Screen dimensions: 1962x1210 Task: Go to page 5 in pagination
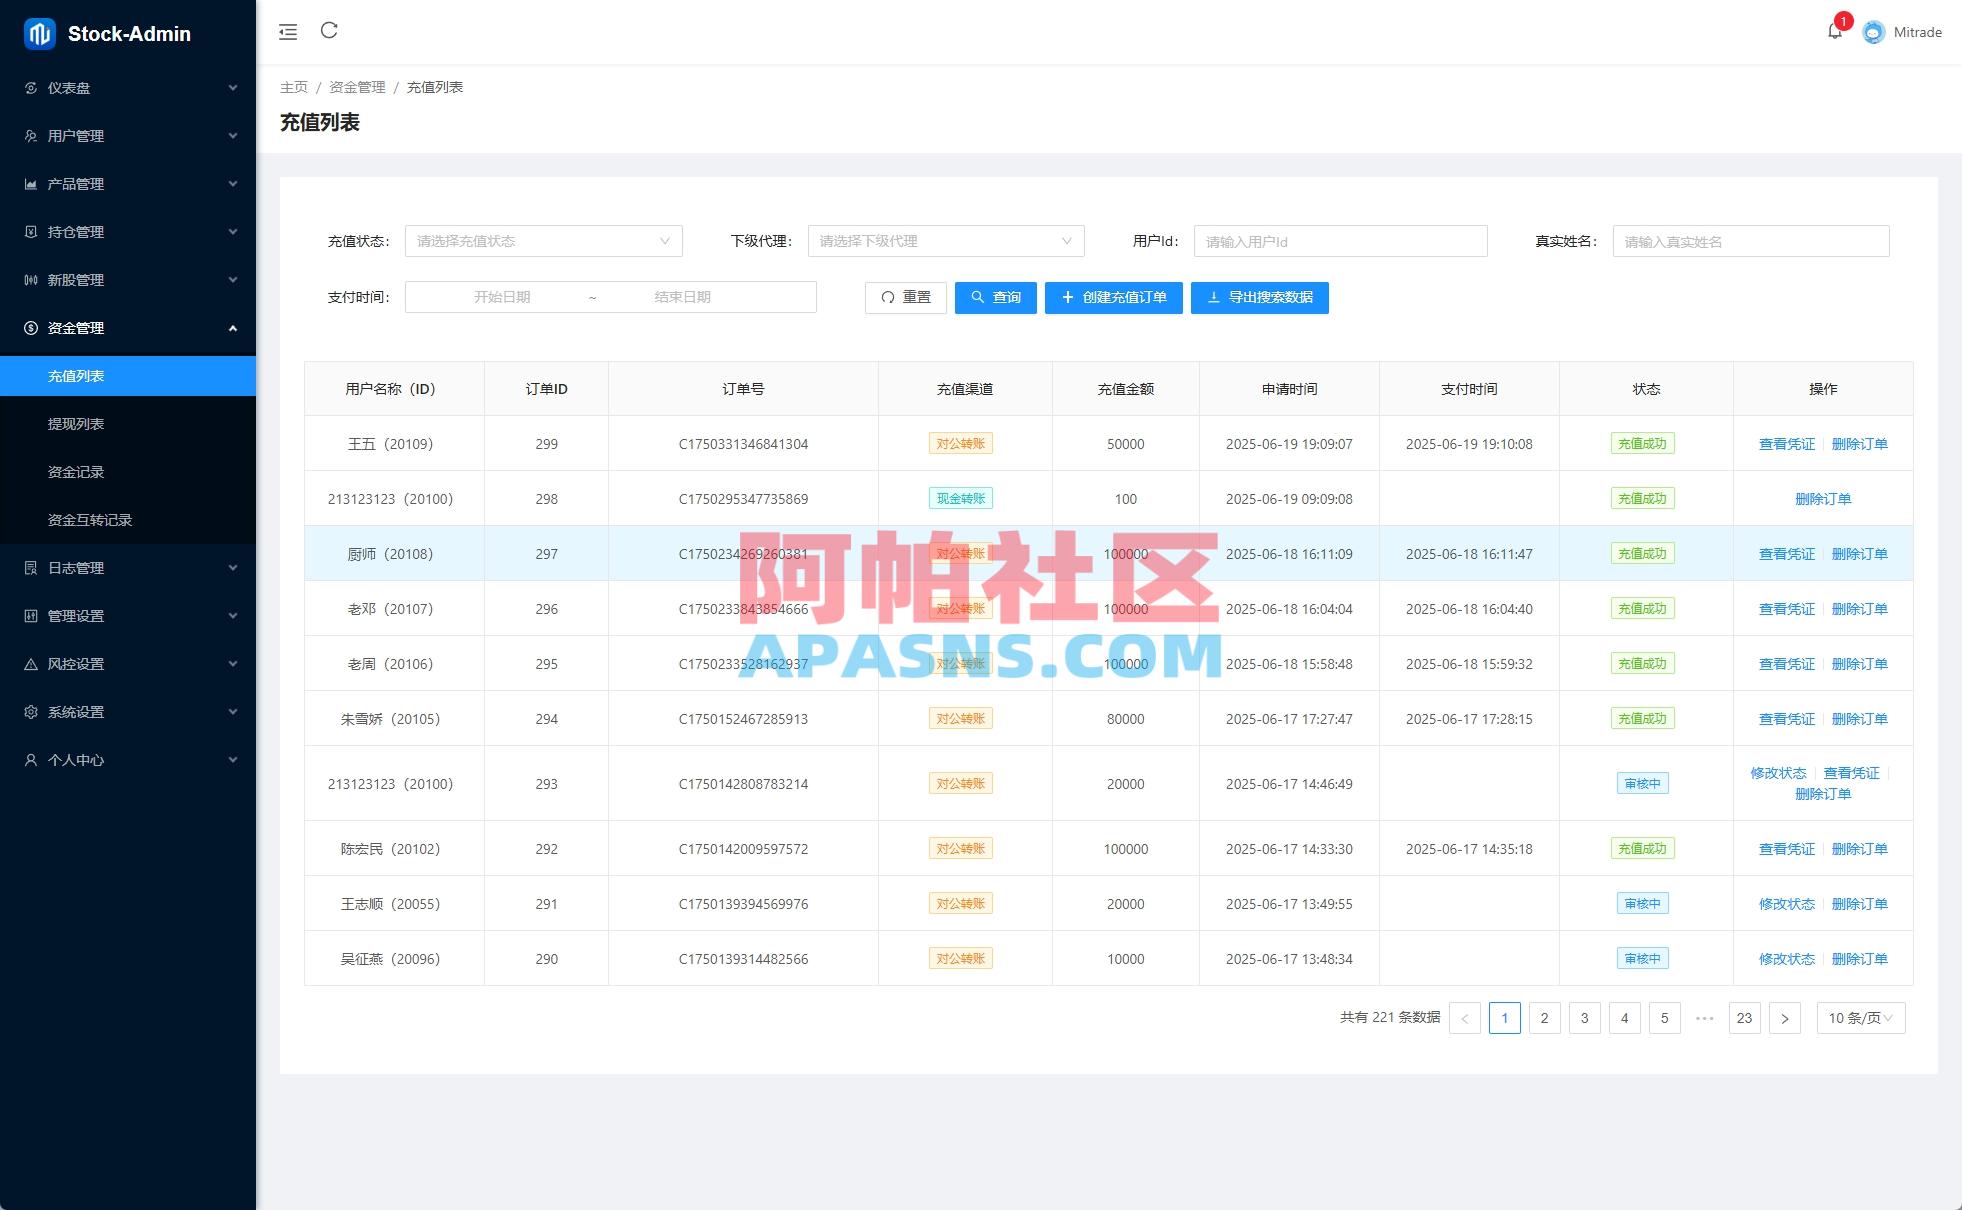(x=1664, y=1017)
